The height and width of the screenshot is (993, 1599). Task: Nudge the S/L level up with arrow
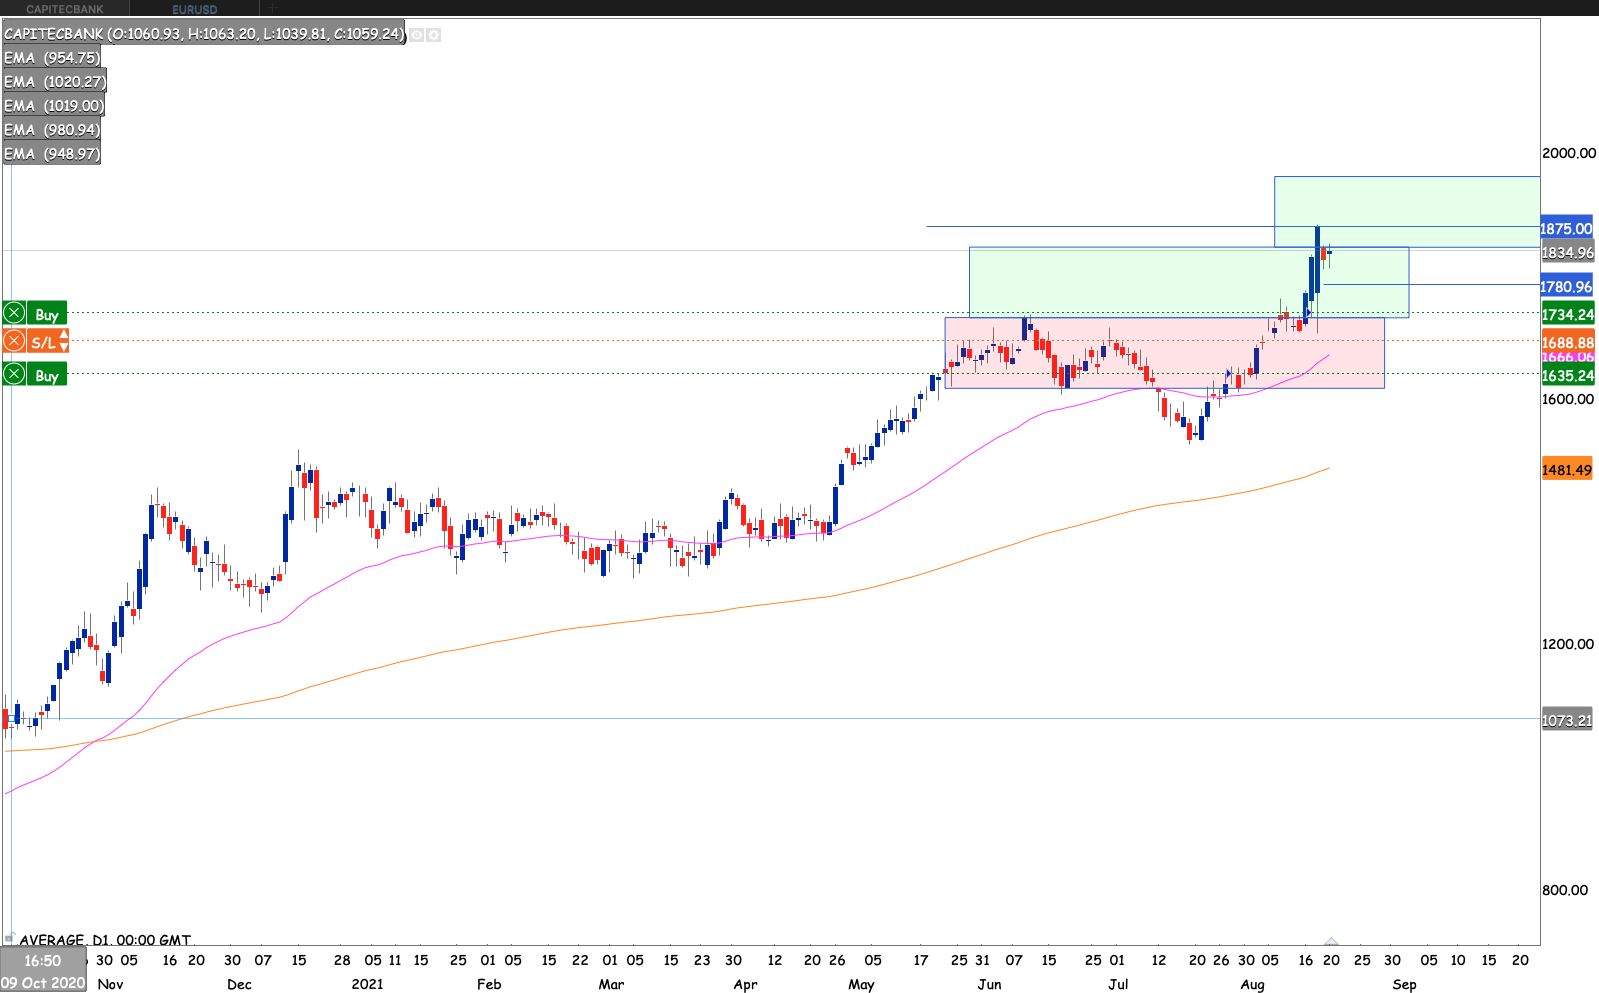pyautogui.click(x=64, y=336)
